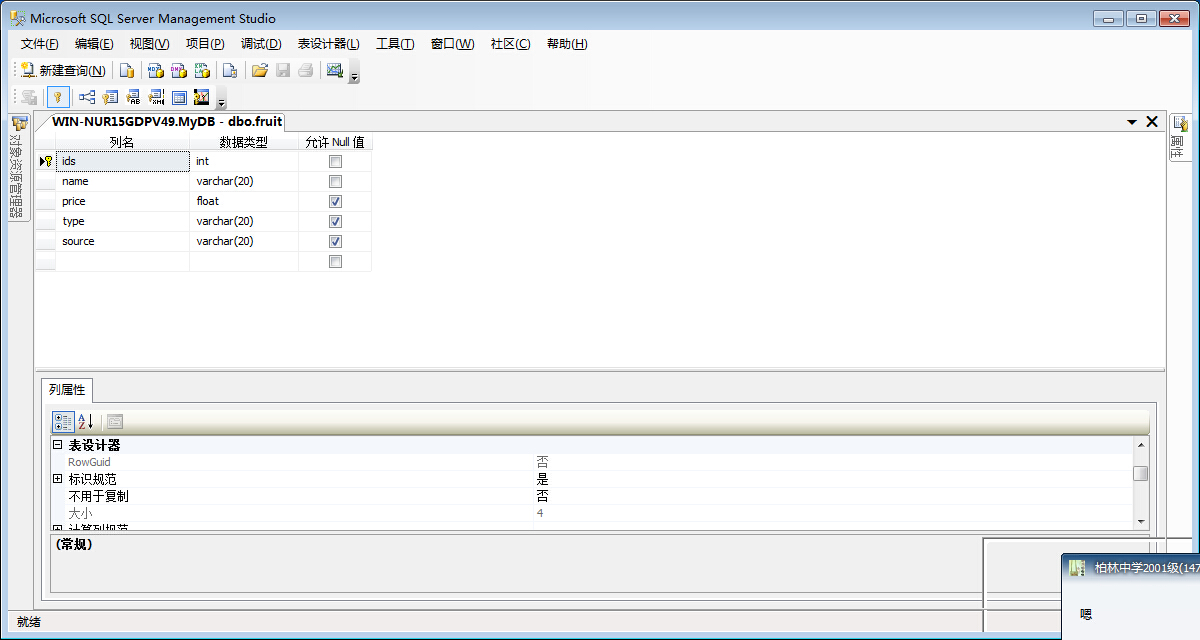Click the source column name cell
Image resolution: width=1200 pixels, height=640 pixels.
click(122, 241)
